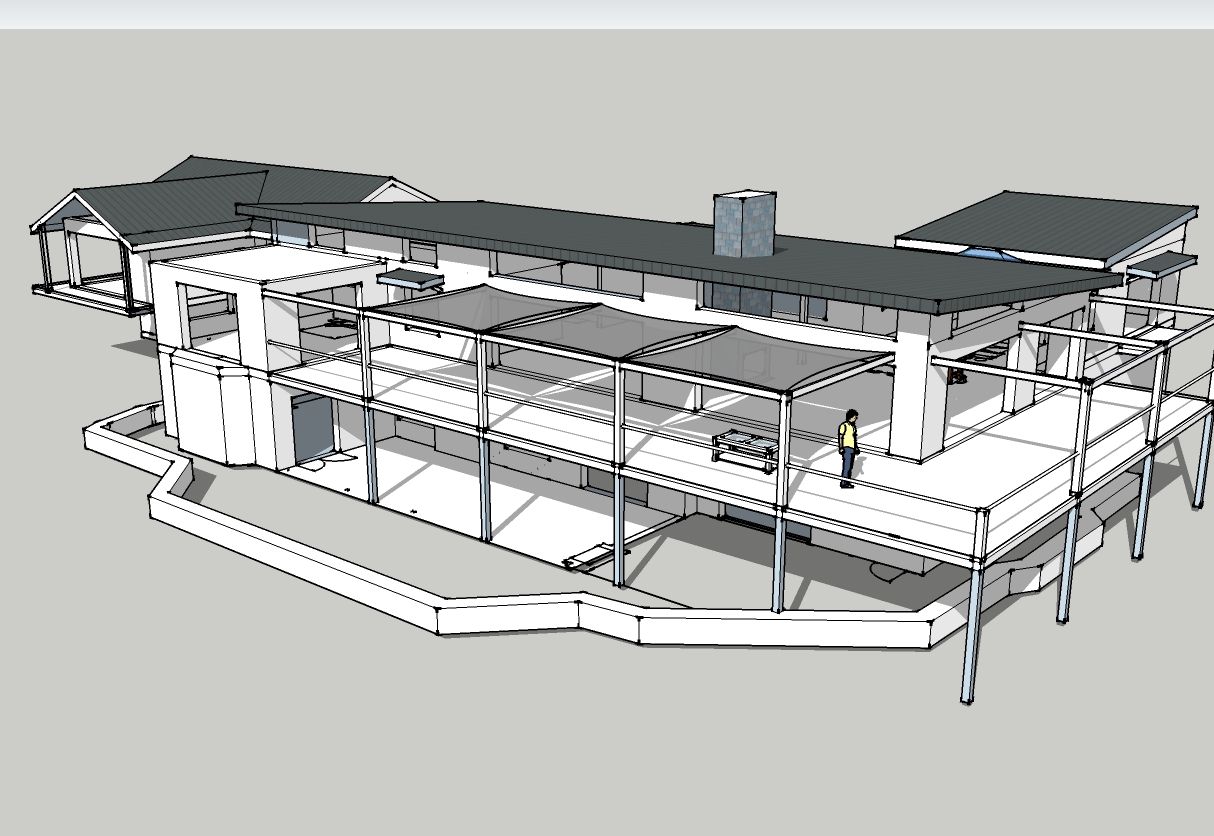Click the small awning at far right
The width and height of the screenshot is (1214, 836).
point(1162,265)
